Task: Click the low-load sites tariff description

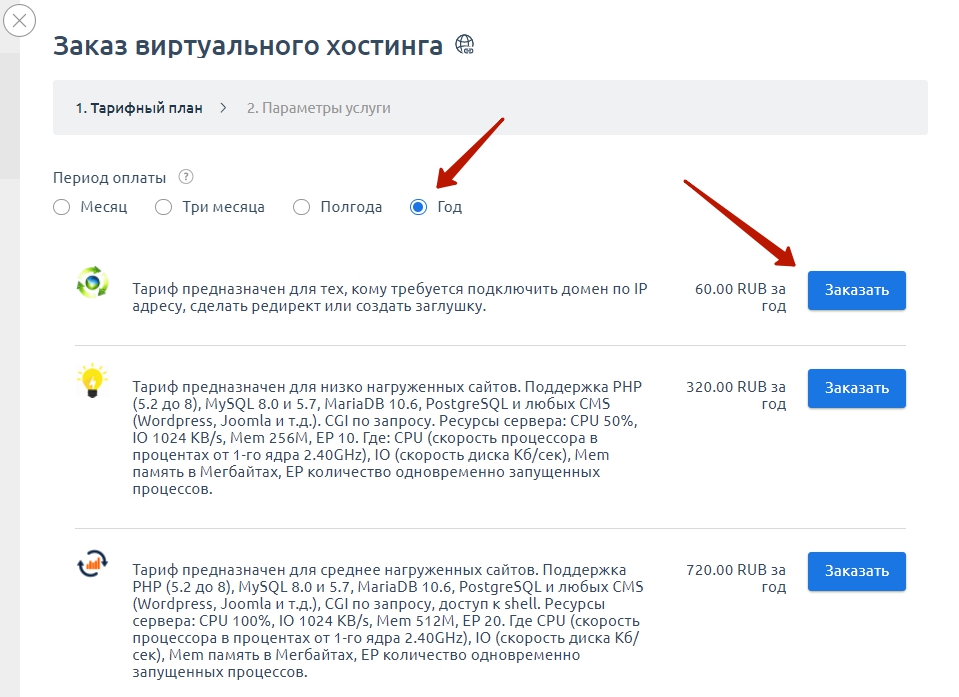Action: coord(387,438)
